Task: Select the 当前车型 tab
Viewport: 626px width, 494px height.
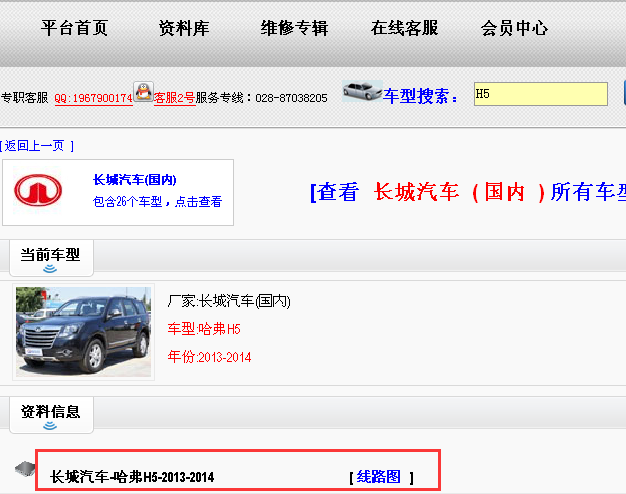Action: coord(51,257)
